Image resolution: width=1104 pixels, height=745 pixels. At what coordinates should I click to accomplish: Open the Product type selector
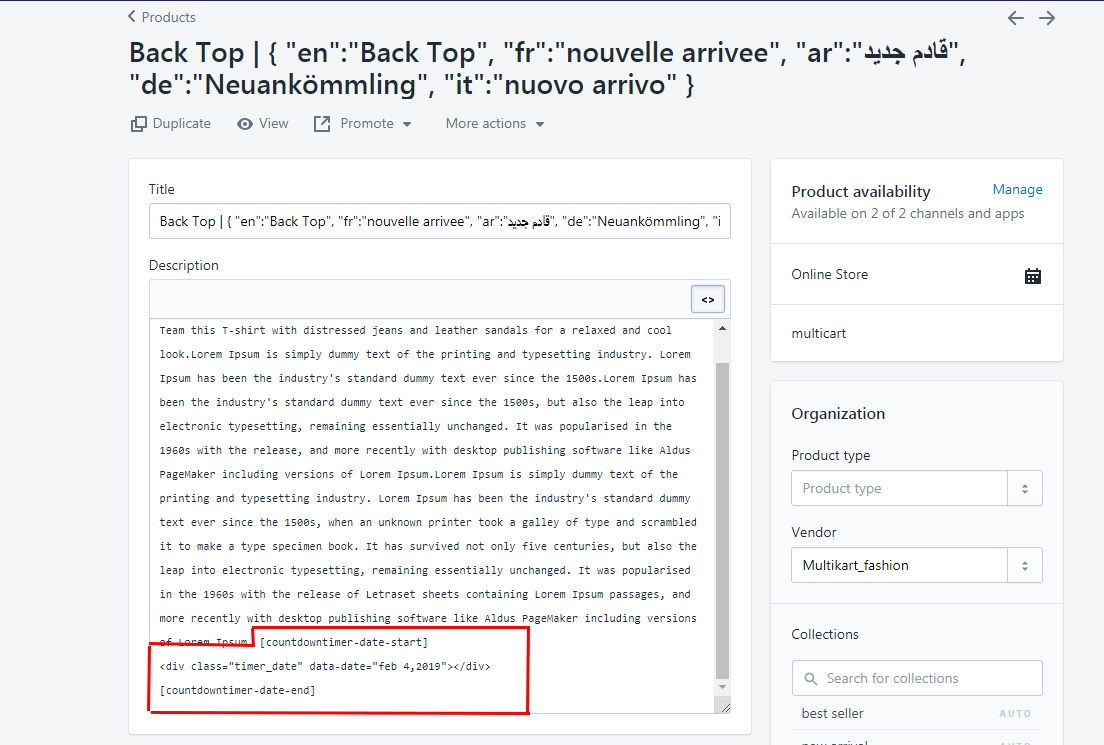[x=1025, y=488]
